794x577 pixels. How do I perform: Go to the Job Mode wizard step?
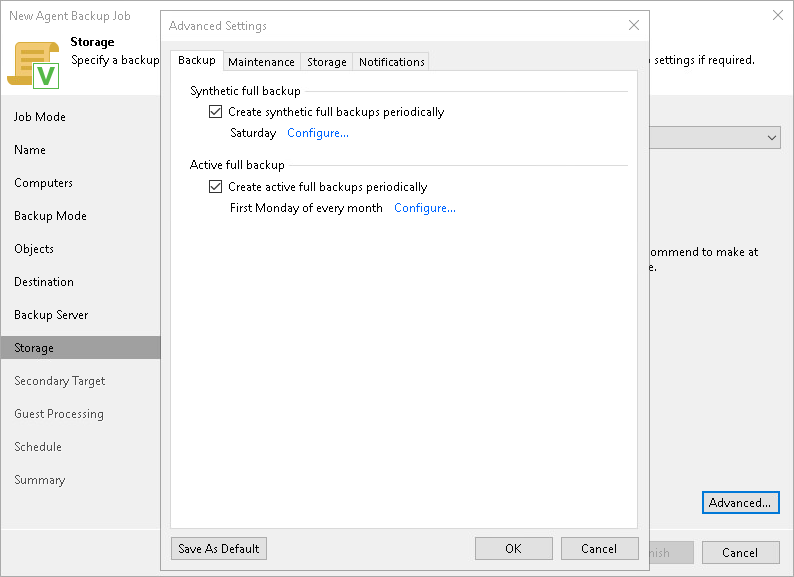tap(39, 117)
